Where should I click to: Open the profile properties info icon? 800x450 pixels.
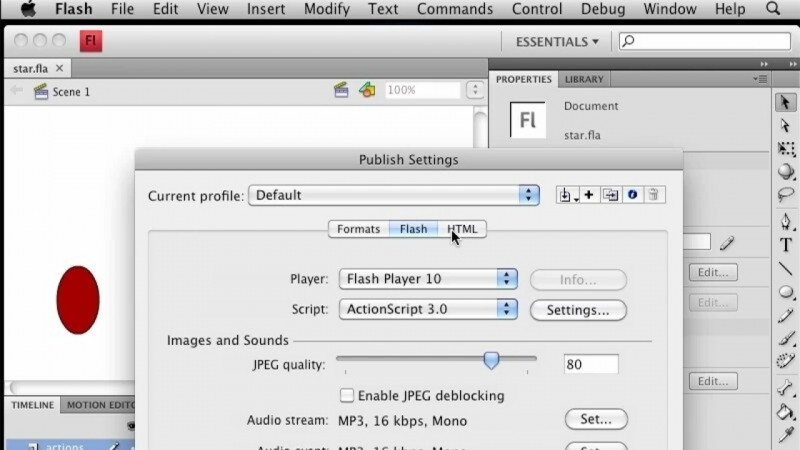coord(632,195)
